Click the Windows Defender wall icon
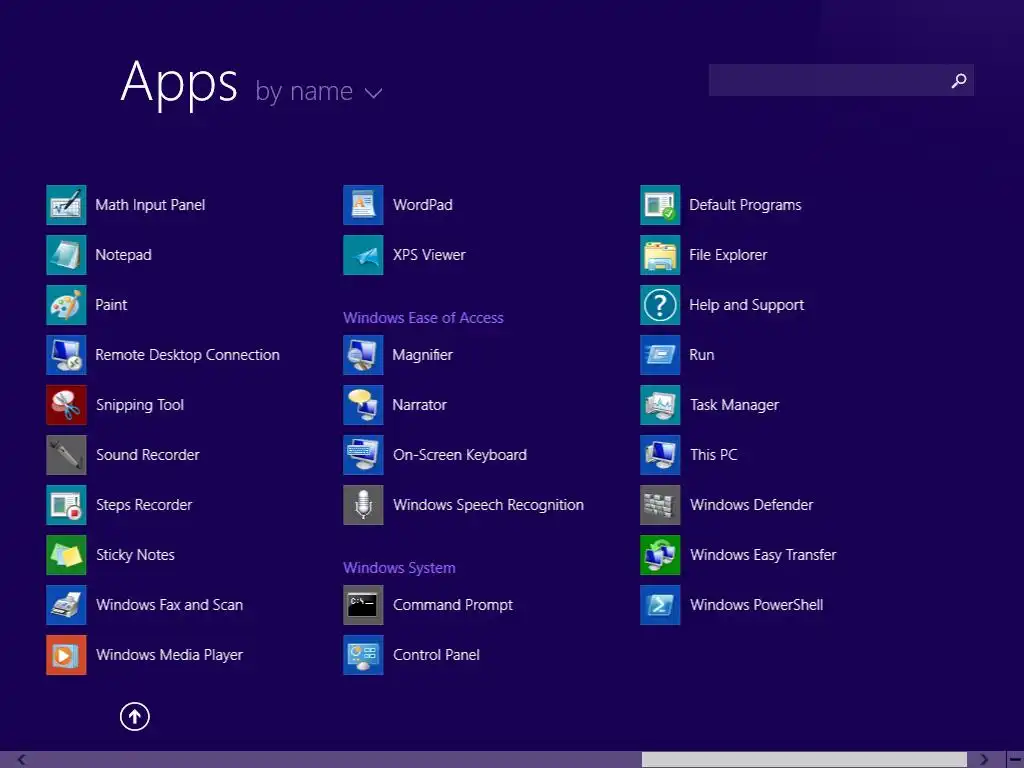 [660, 505]
